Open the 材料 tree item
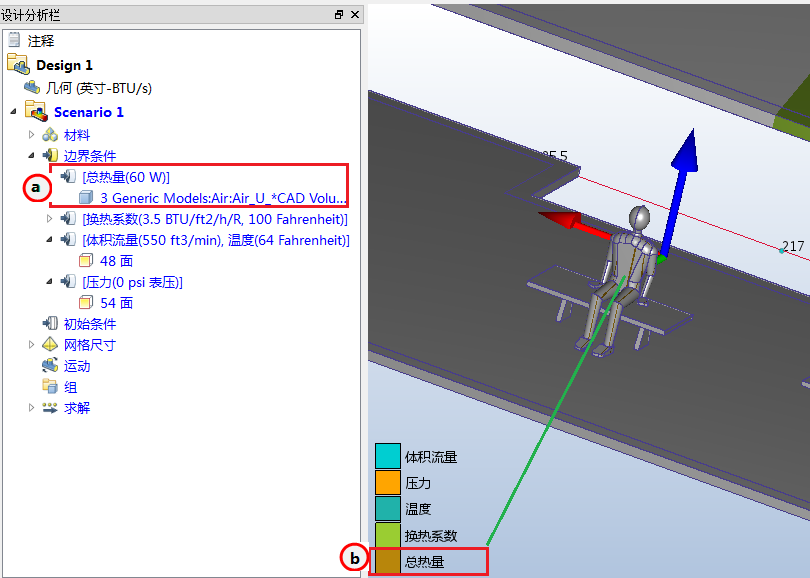This screenshot has height=578, width=810. (x=77, y=135)
